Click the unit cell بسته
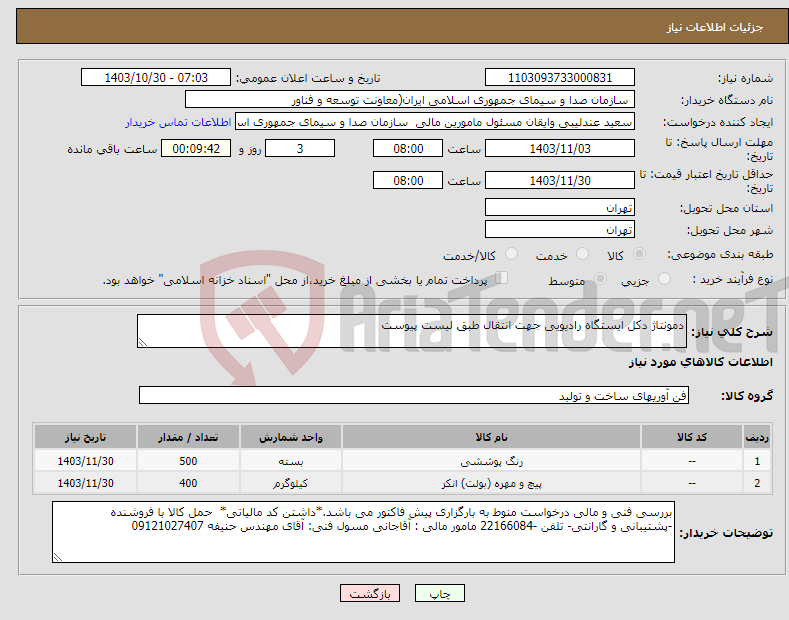The width and height of the screenshot is (789, 620). coord(291,460)
